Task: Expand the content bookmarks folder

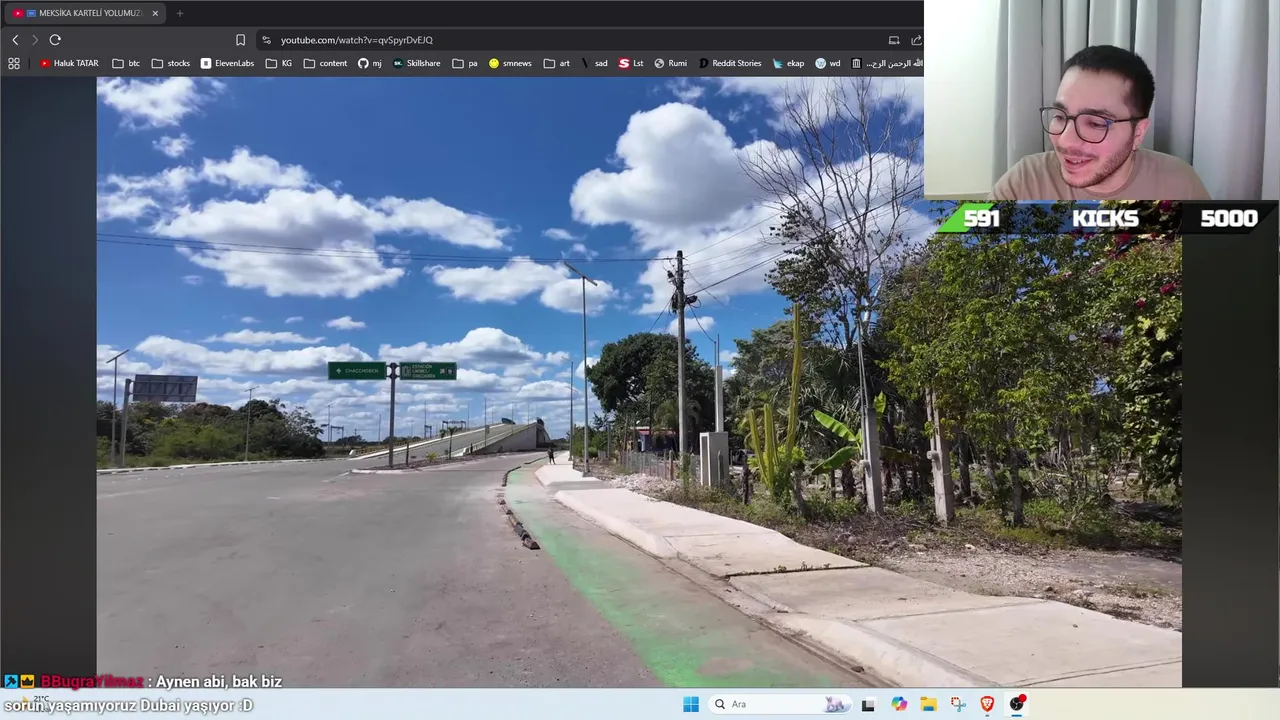Action: click(x=326, y=63)
